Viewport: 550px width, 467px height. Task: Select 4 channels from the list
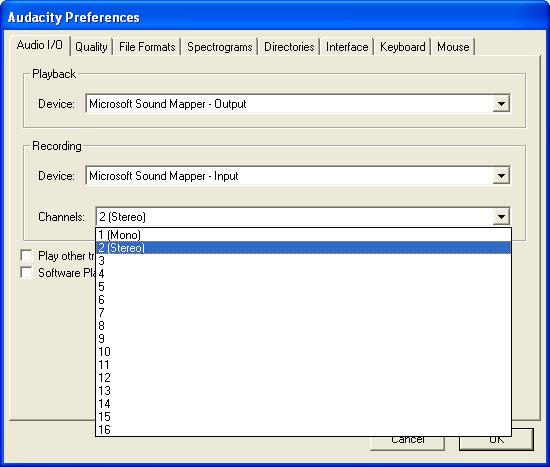point(303,274)
